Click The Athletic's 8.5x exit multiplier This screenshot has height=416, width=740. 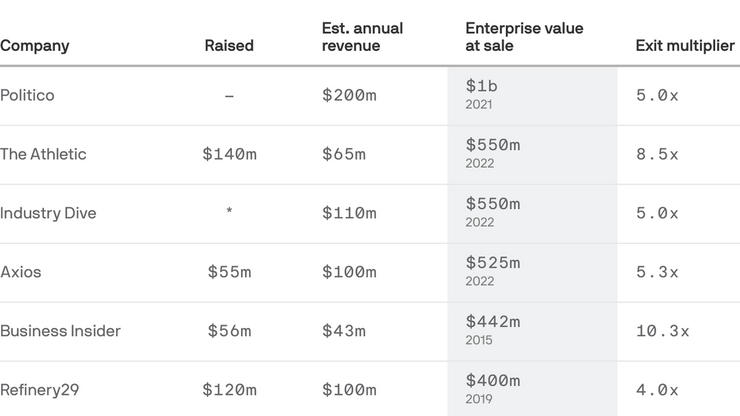pos(657,154)
